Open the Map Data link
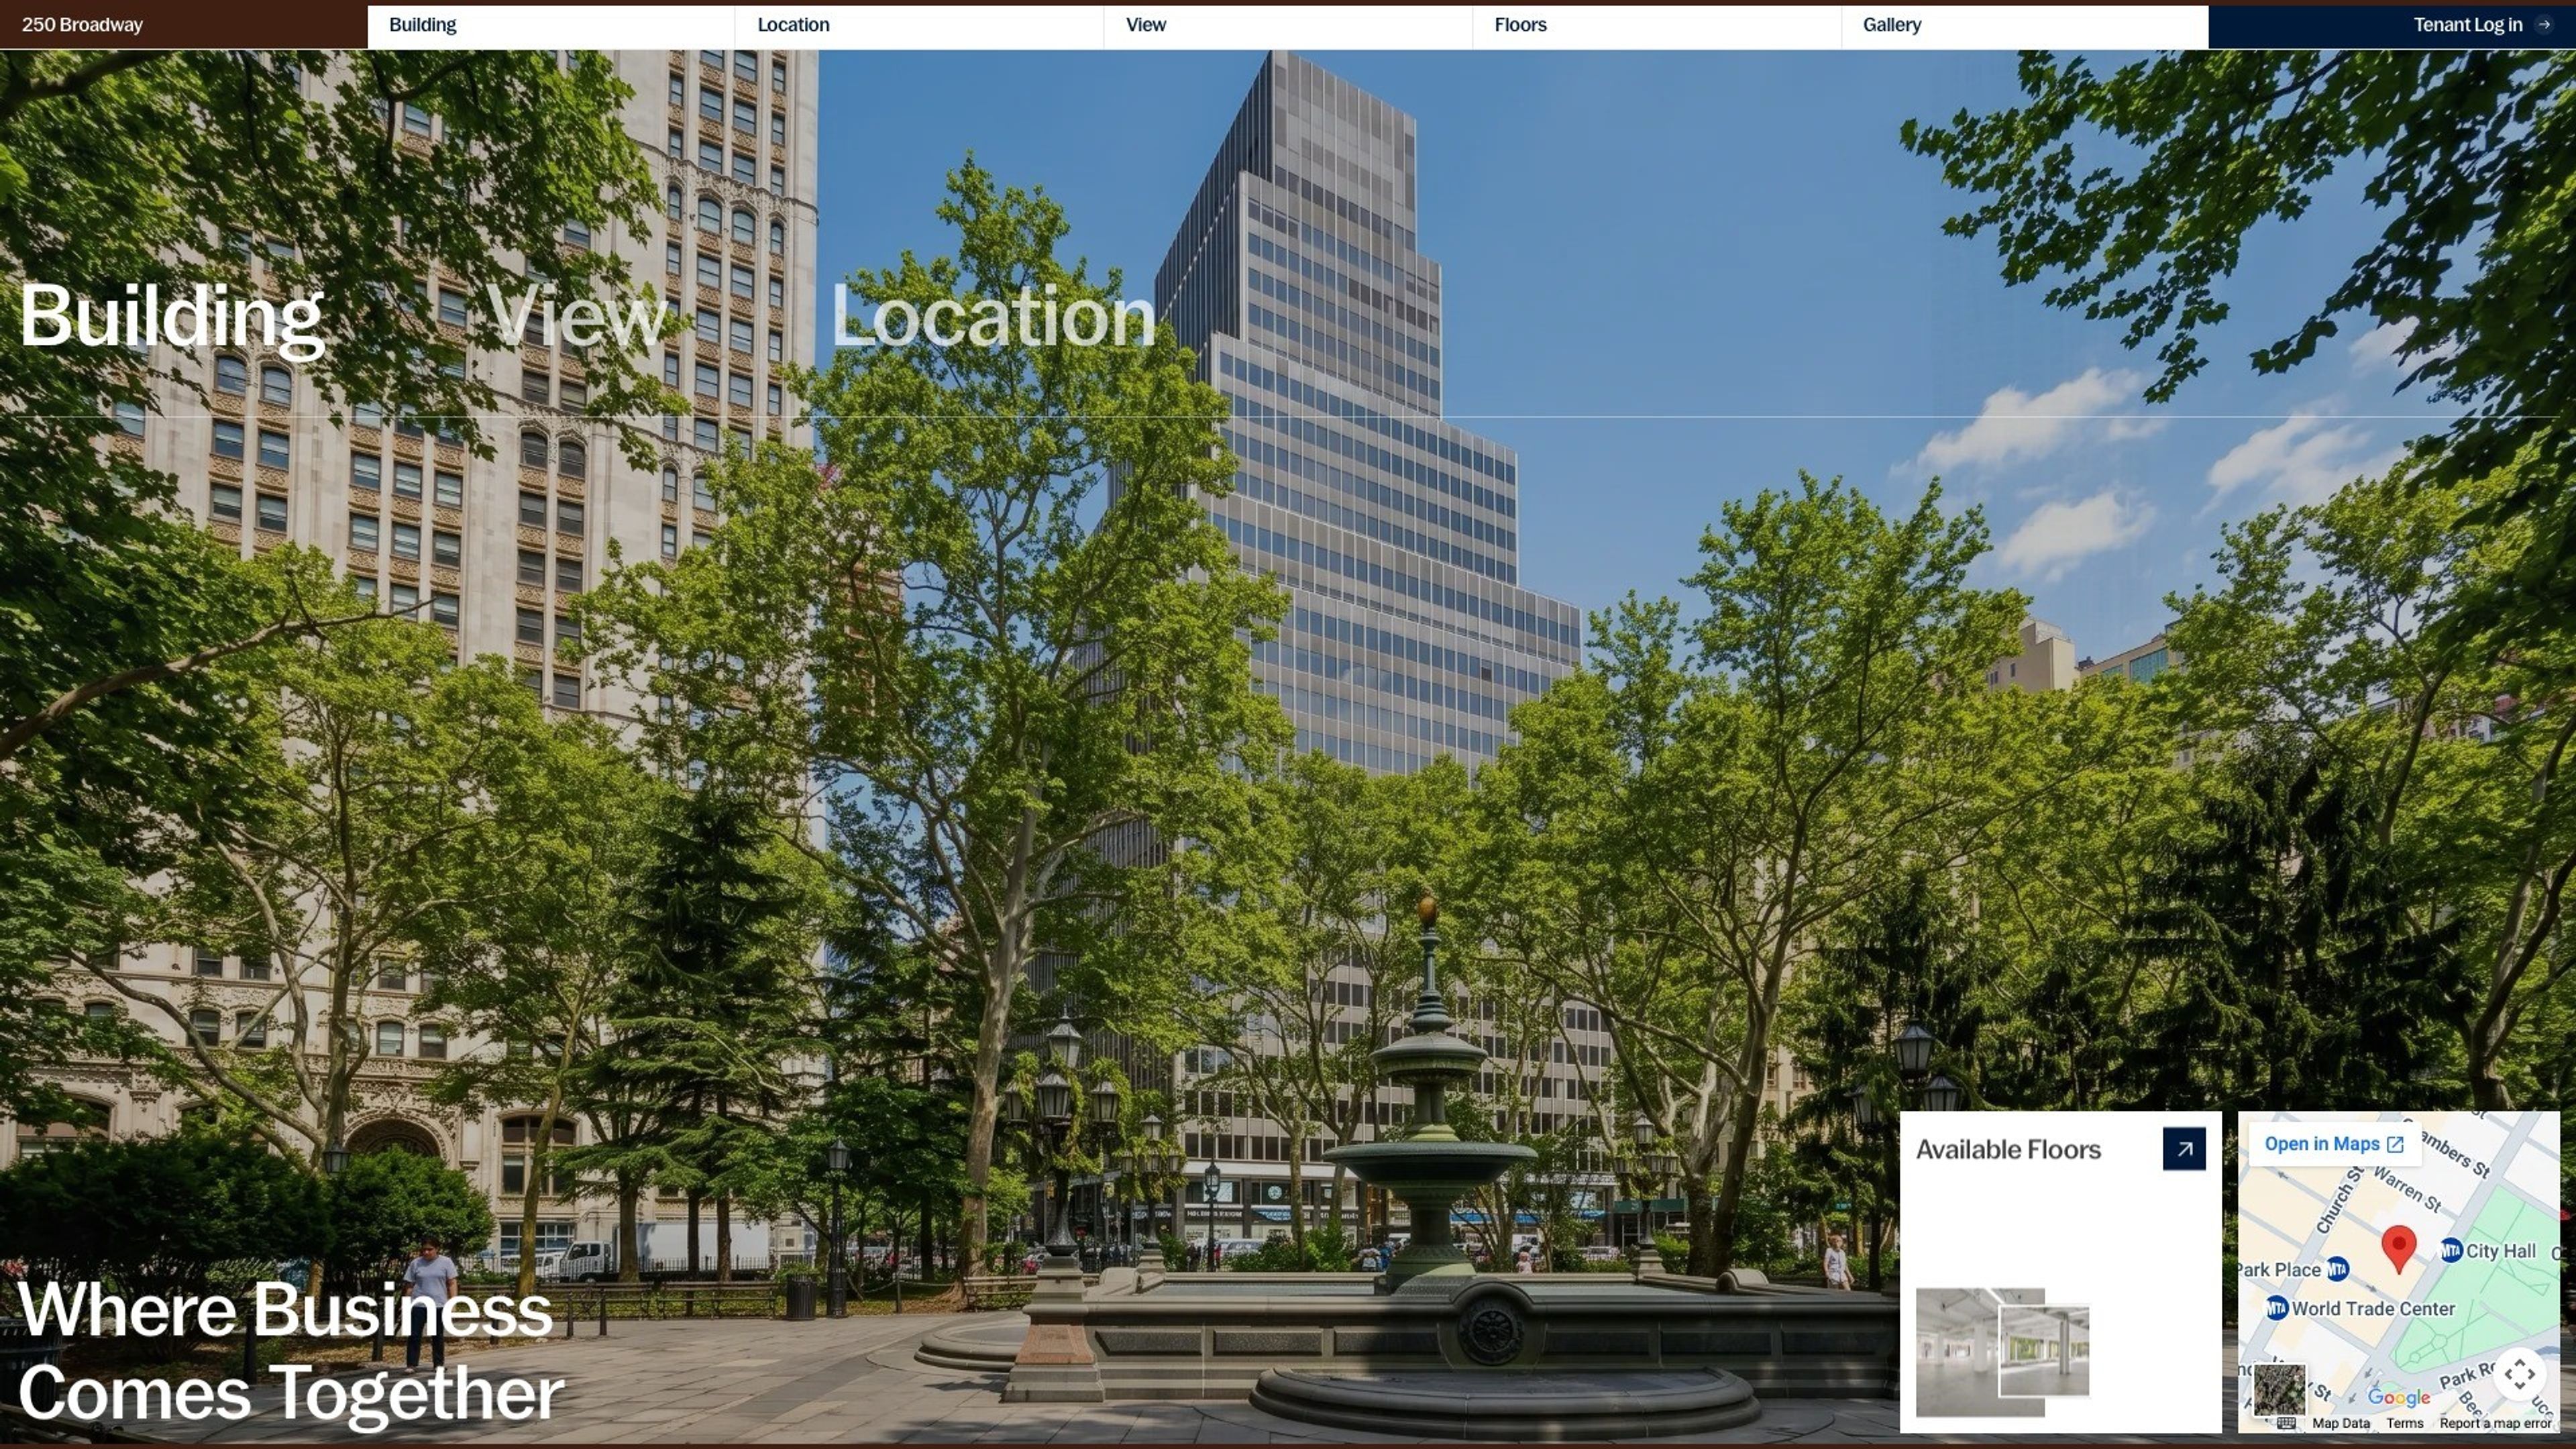 [2341, 1424]
